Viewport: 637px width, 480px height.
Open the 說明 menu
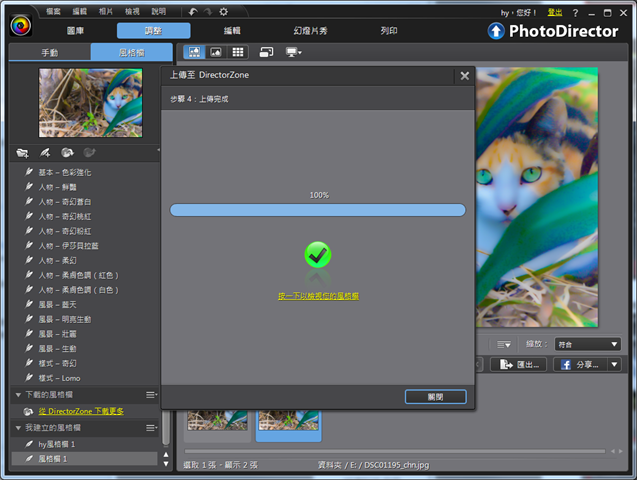coord(158,11)
